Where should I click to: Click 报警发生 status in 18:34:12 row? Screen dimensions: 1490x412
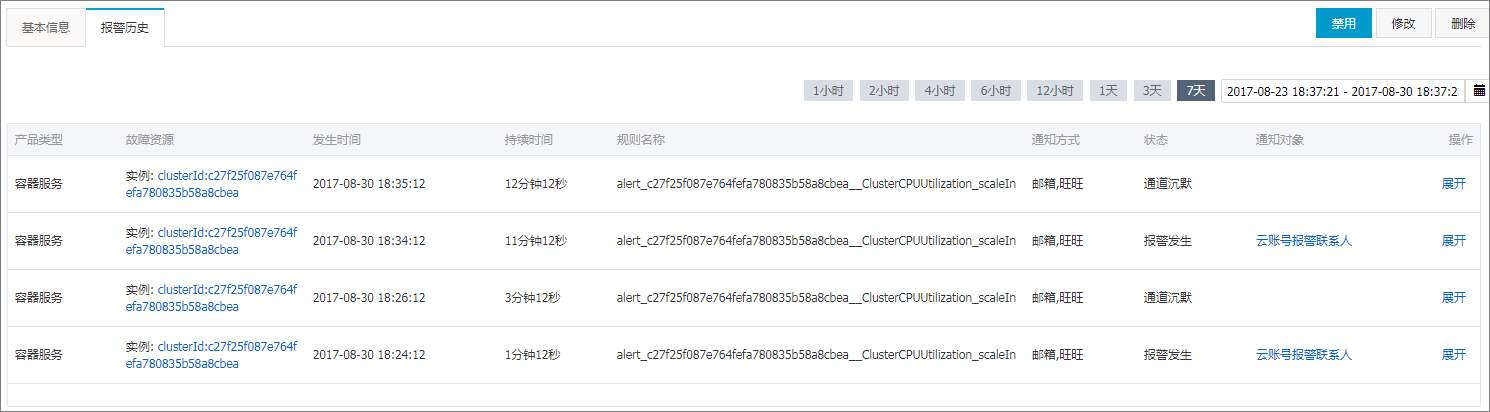[x=1168, y=241]
